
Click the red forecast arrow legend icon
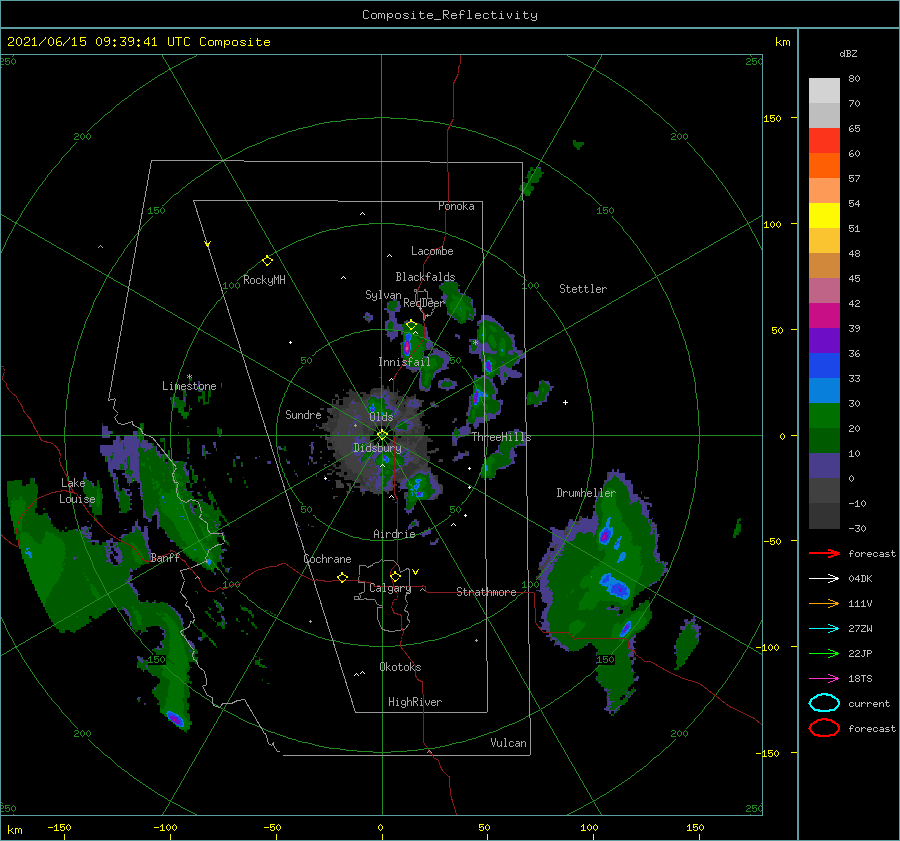pos(824,553)
